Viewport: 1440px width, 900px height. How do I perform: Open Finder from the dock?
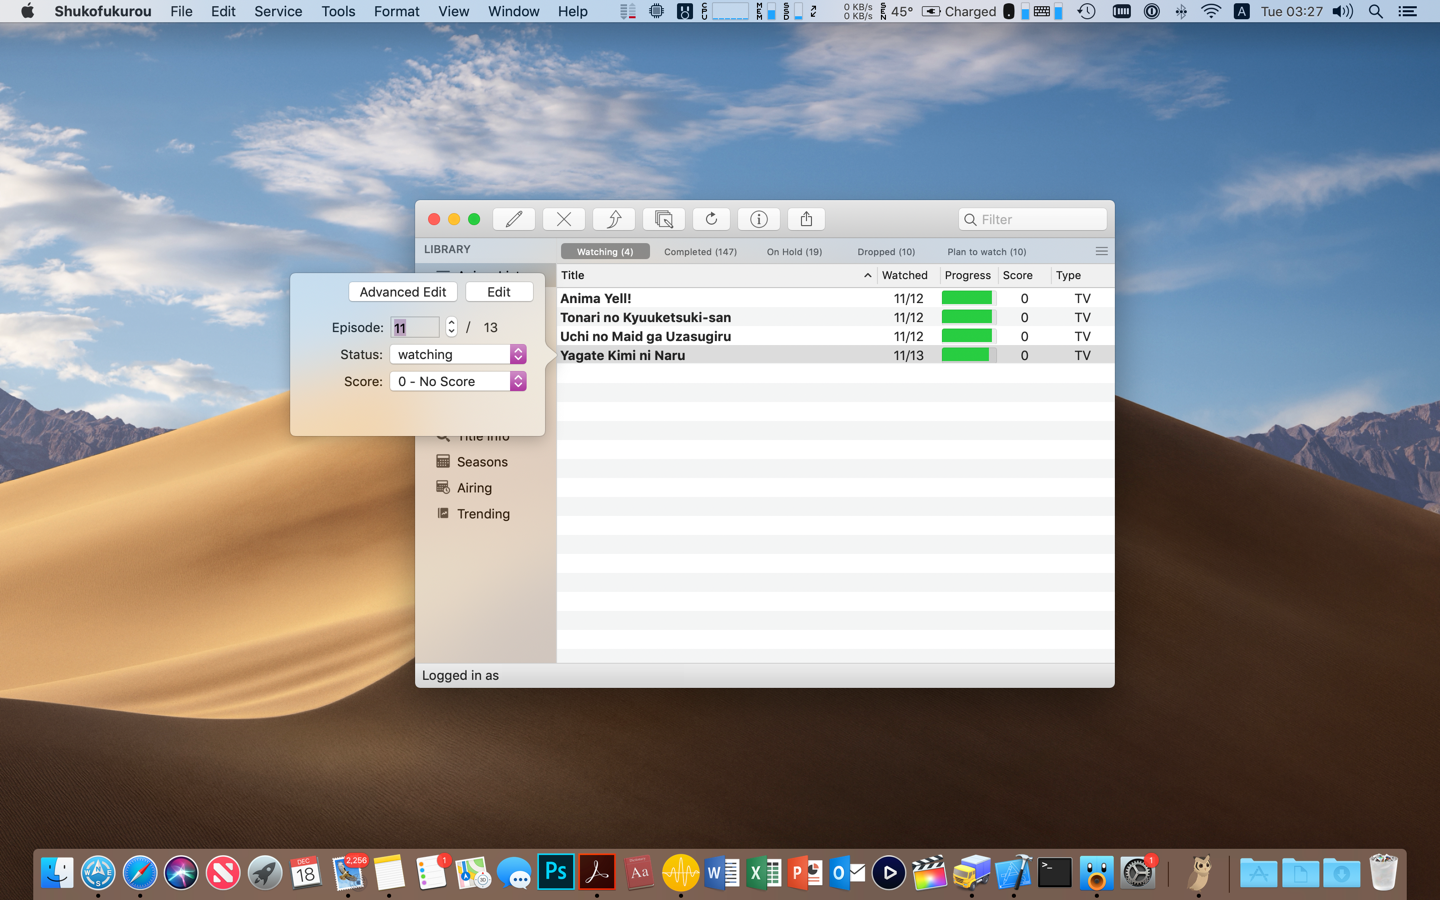coord(57,872)
